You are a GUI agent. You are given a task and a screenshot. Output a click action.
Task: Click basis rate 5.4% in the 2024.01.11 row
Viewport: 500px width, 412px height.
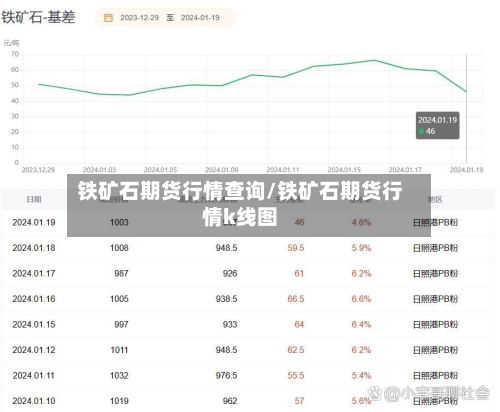[361, 376]
